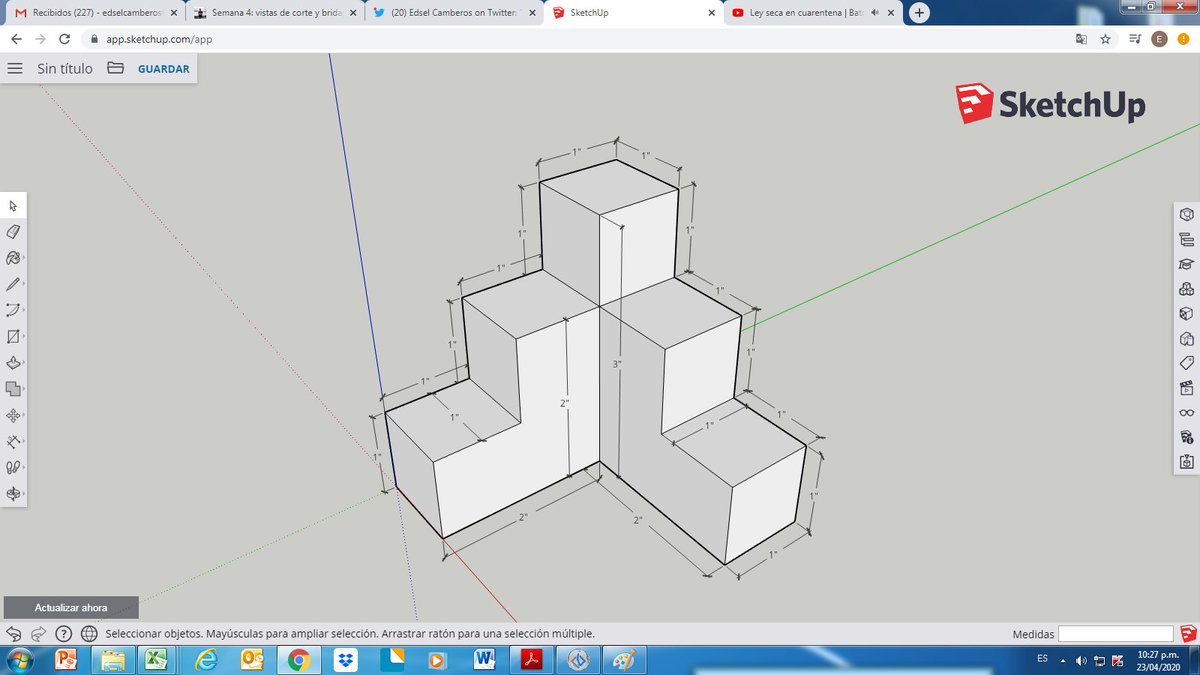The image size is (1200, 675).
Task: Open the translate page icon
Action: (x=1080, y=39)
